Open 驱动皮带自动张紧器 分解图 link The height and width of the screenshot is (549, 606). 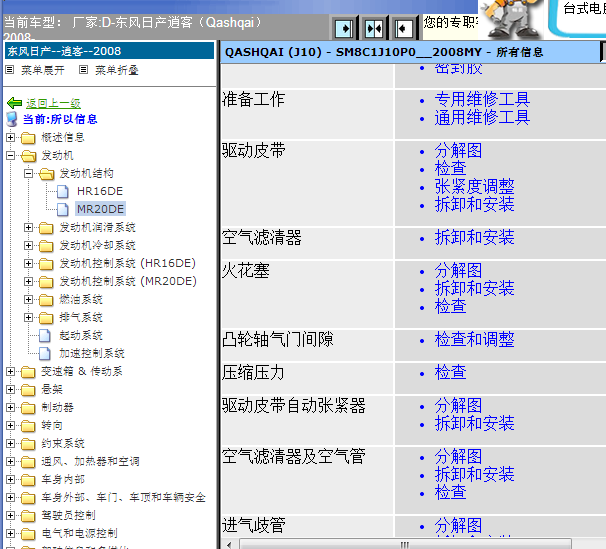(x=458, y=406)
